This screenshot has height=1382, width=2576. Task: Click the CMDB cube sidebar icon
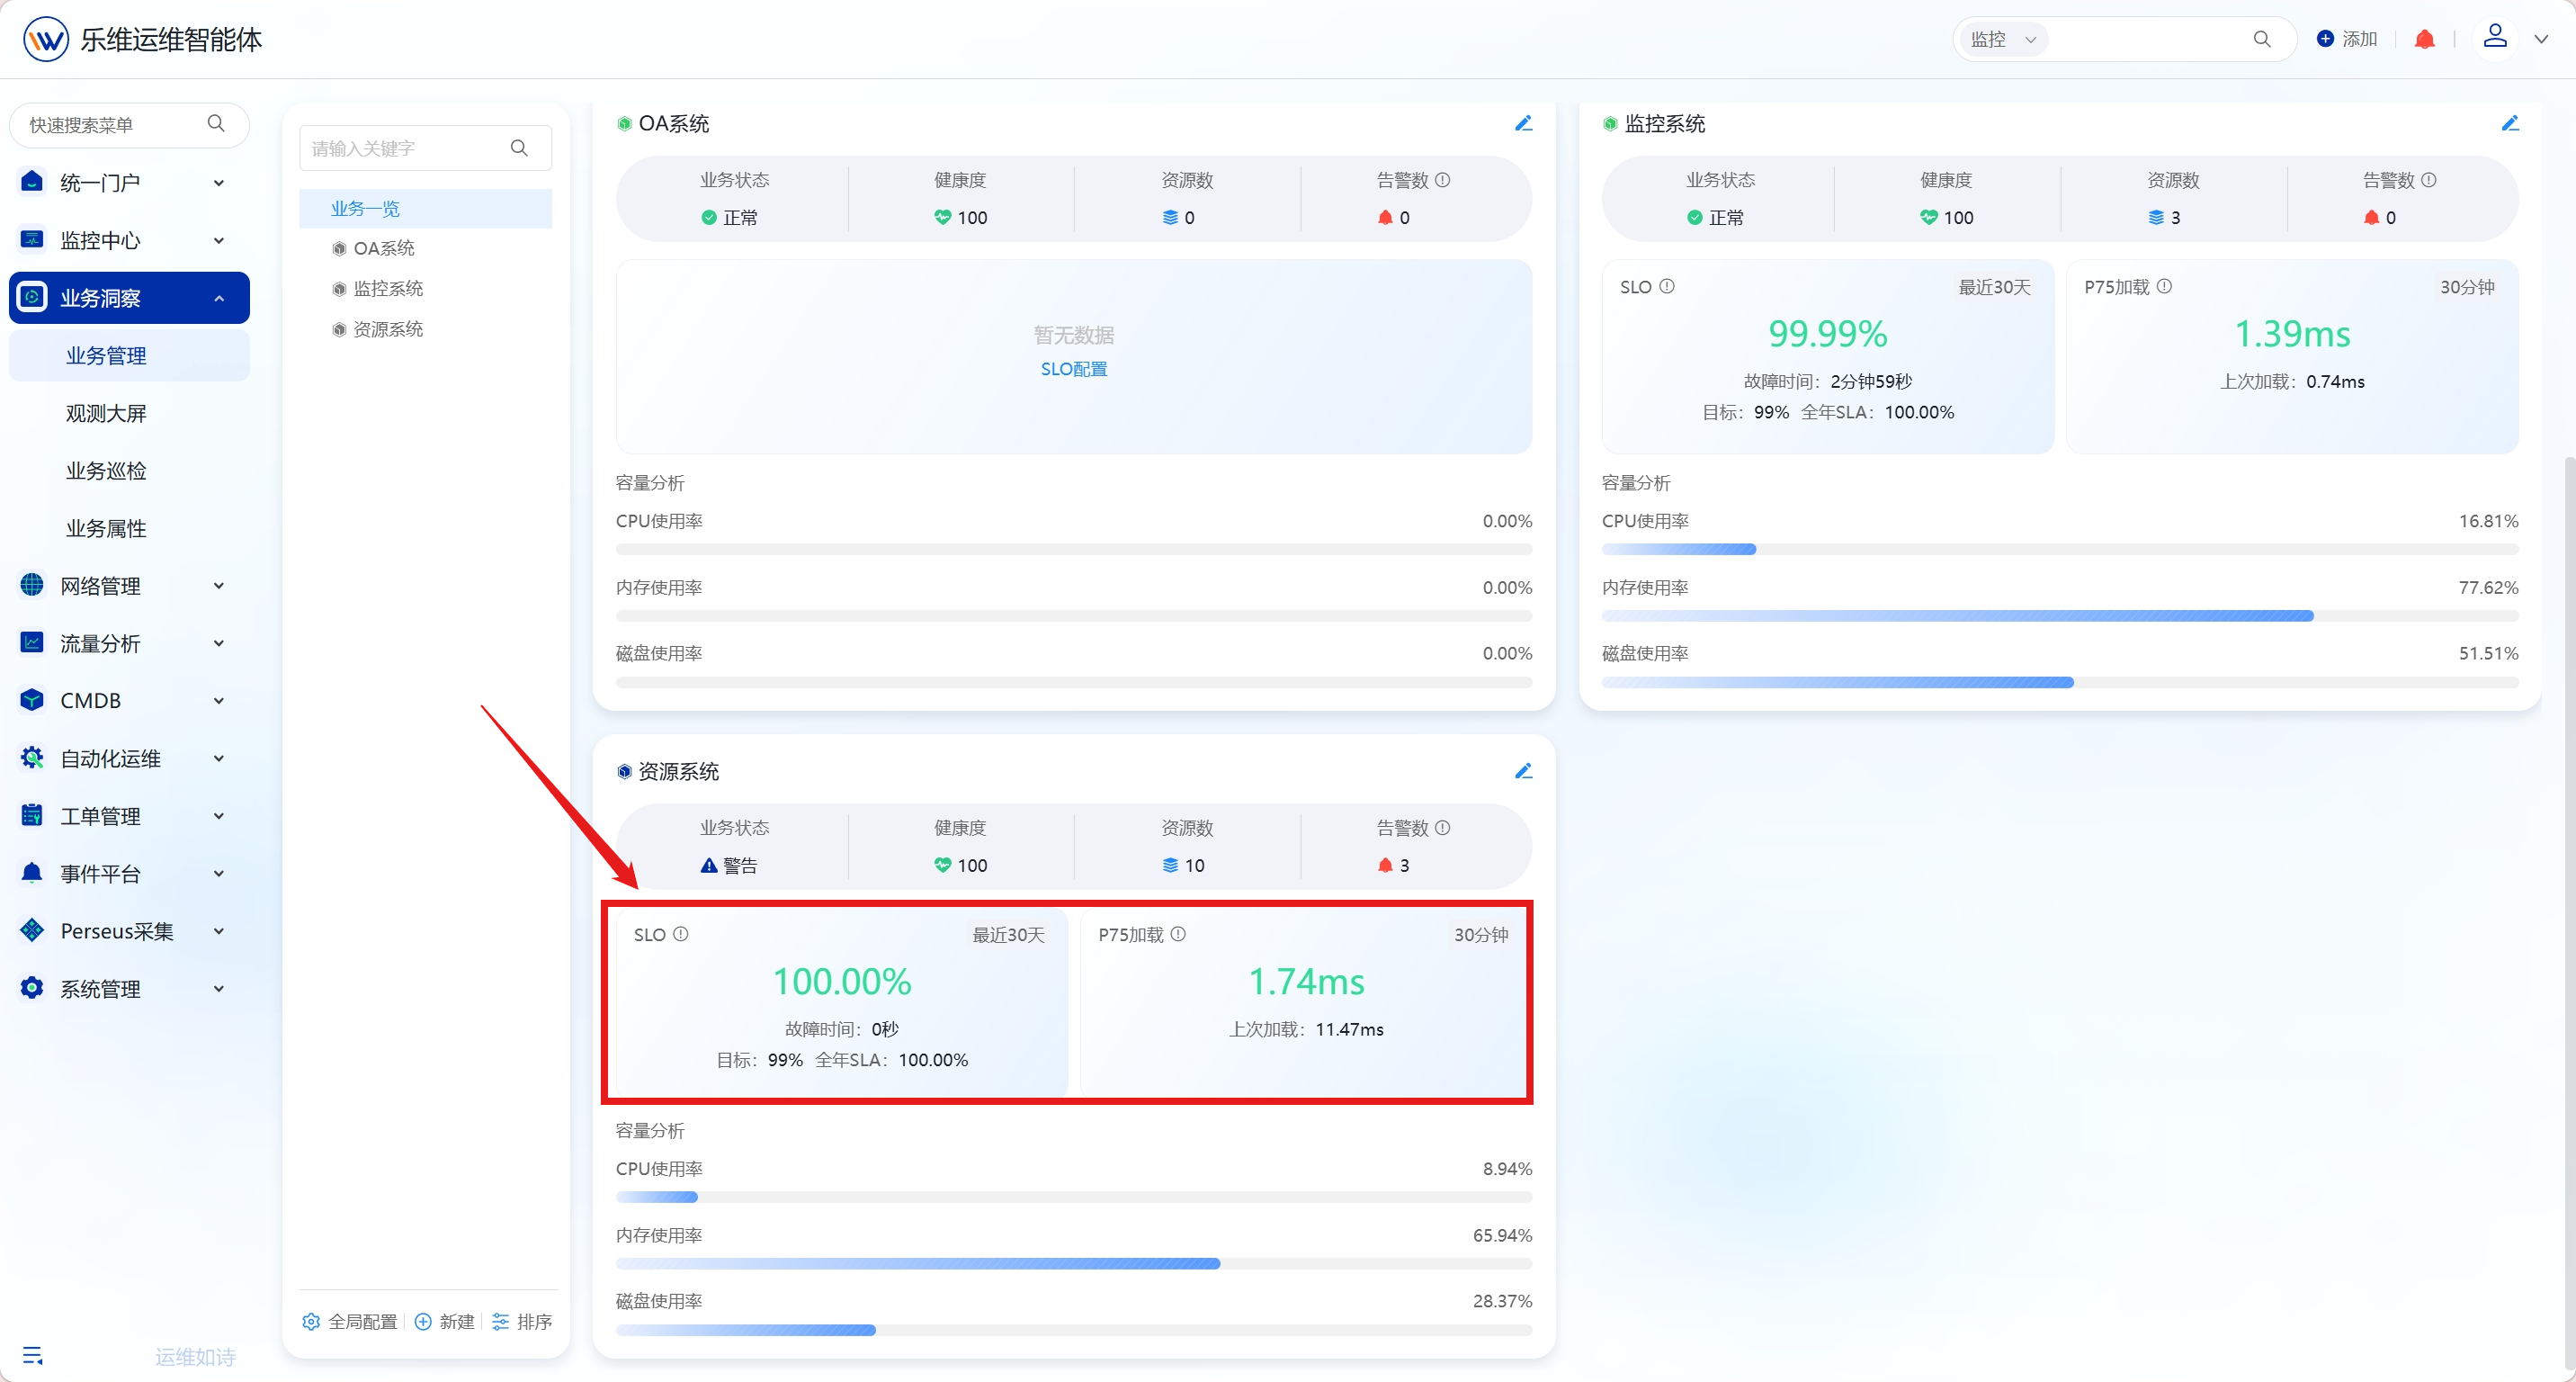click(x=32, y=700)
